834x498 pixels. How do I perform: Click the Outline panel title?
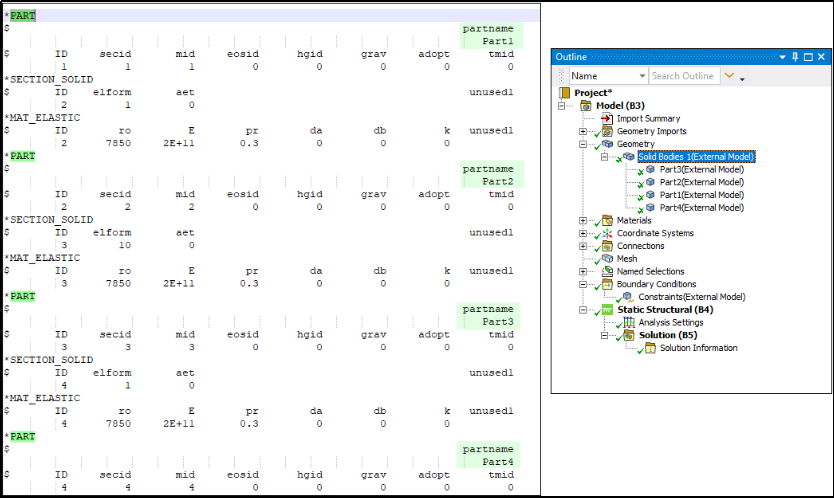pyautogui.click(x=571, y=57)
